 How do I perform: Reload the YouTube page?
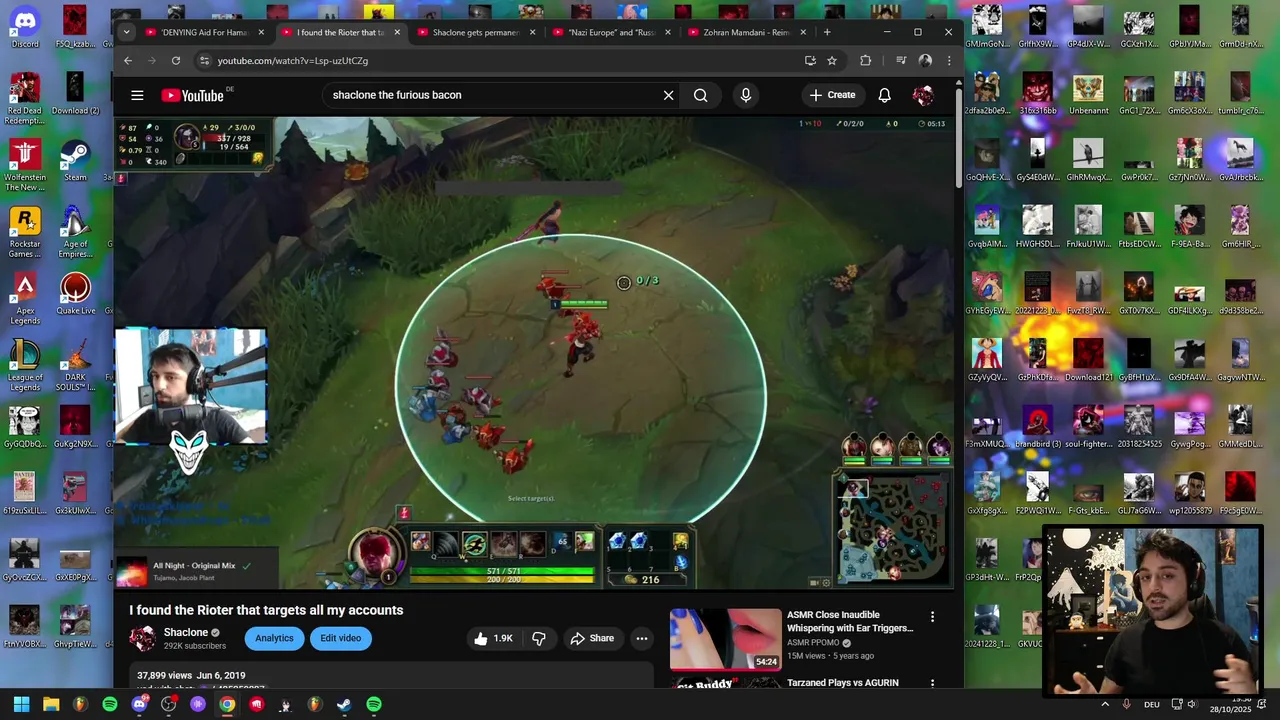(x=176, y=60)
